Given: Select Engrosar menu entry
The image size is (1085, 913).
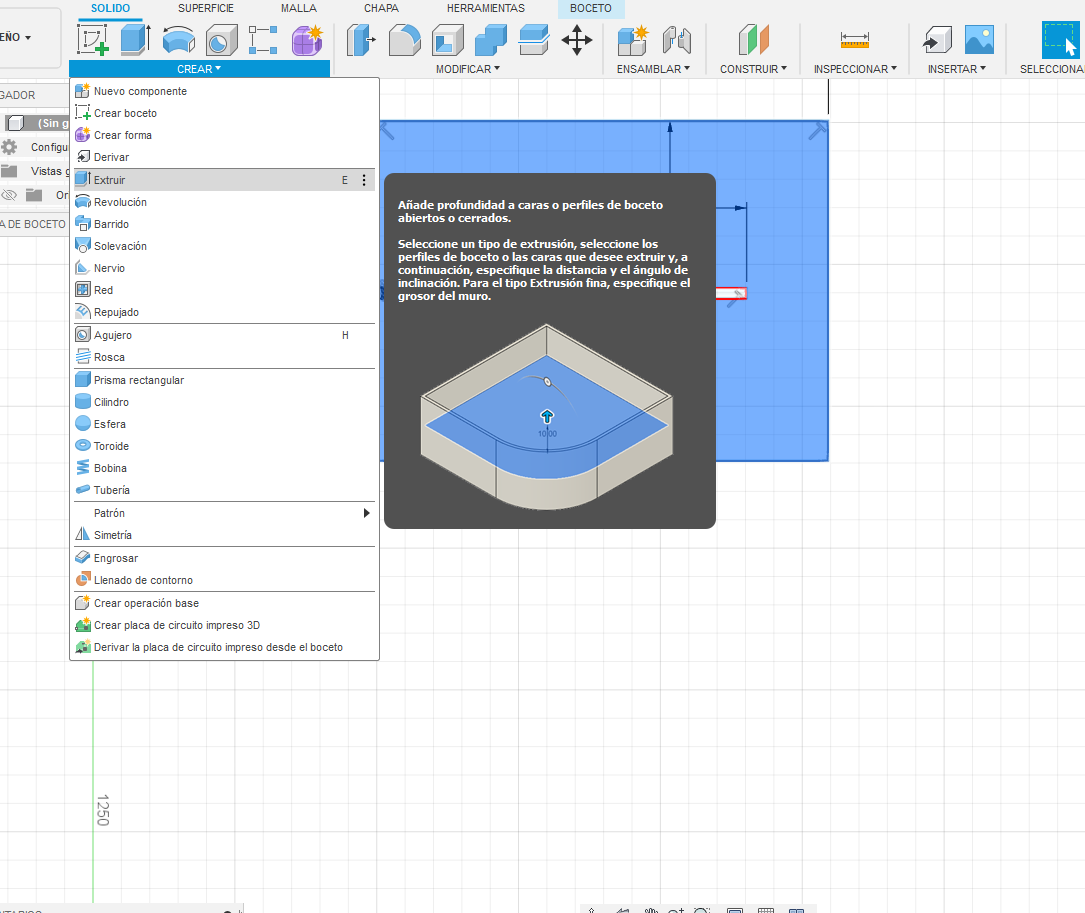Looking at the screenshot, I should point(224,558).
